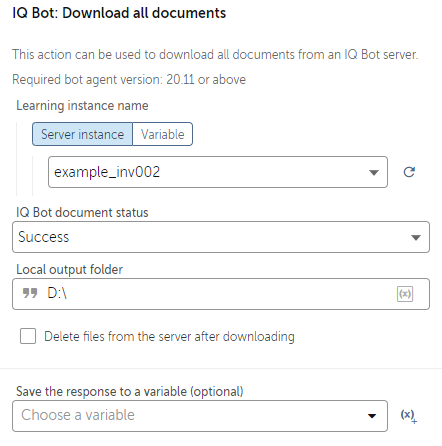Click the Learning instance name label

[x=82, y=106]
